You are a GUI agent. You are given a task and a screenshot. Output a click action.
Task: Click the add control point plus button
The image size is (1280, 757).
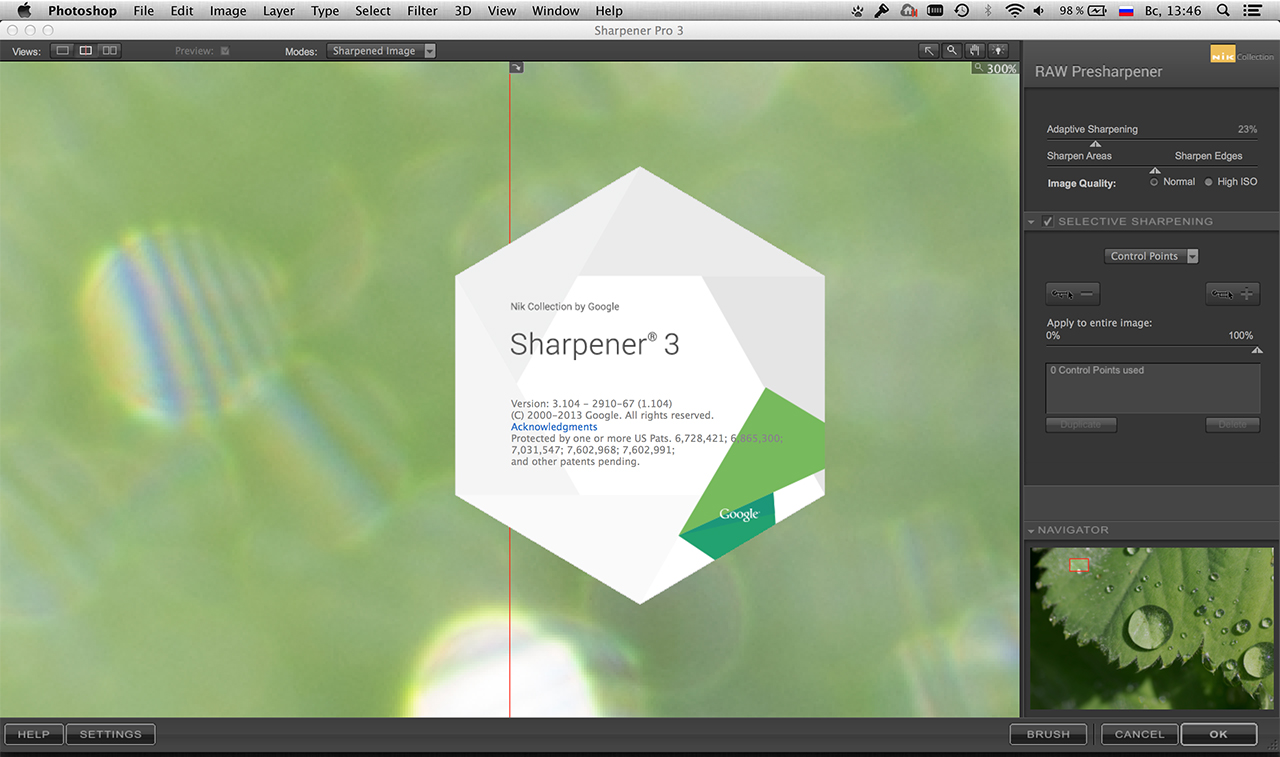click(x=1233, y=294)
